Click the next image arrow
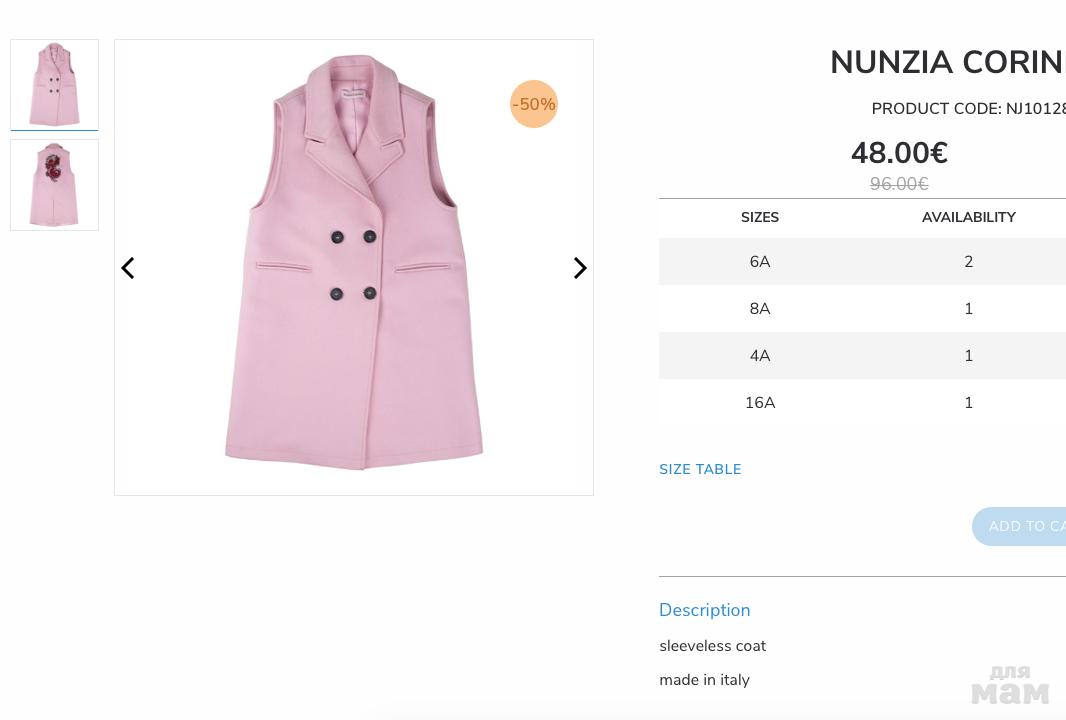This screenshot has height=720, width=1066. (x=580, y=268)
